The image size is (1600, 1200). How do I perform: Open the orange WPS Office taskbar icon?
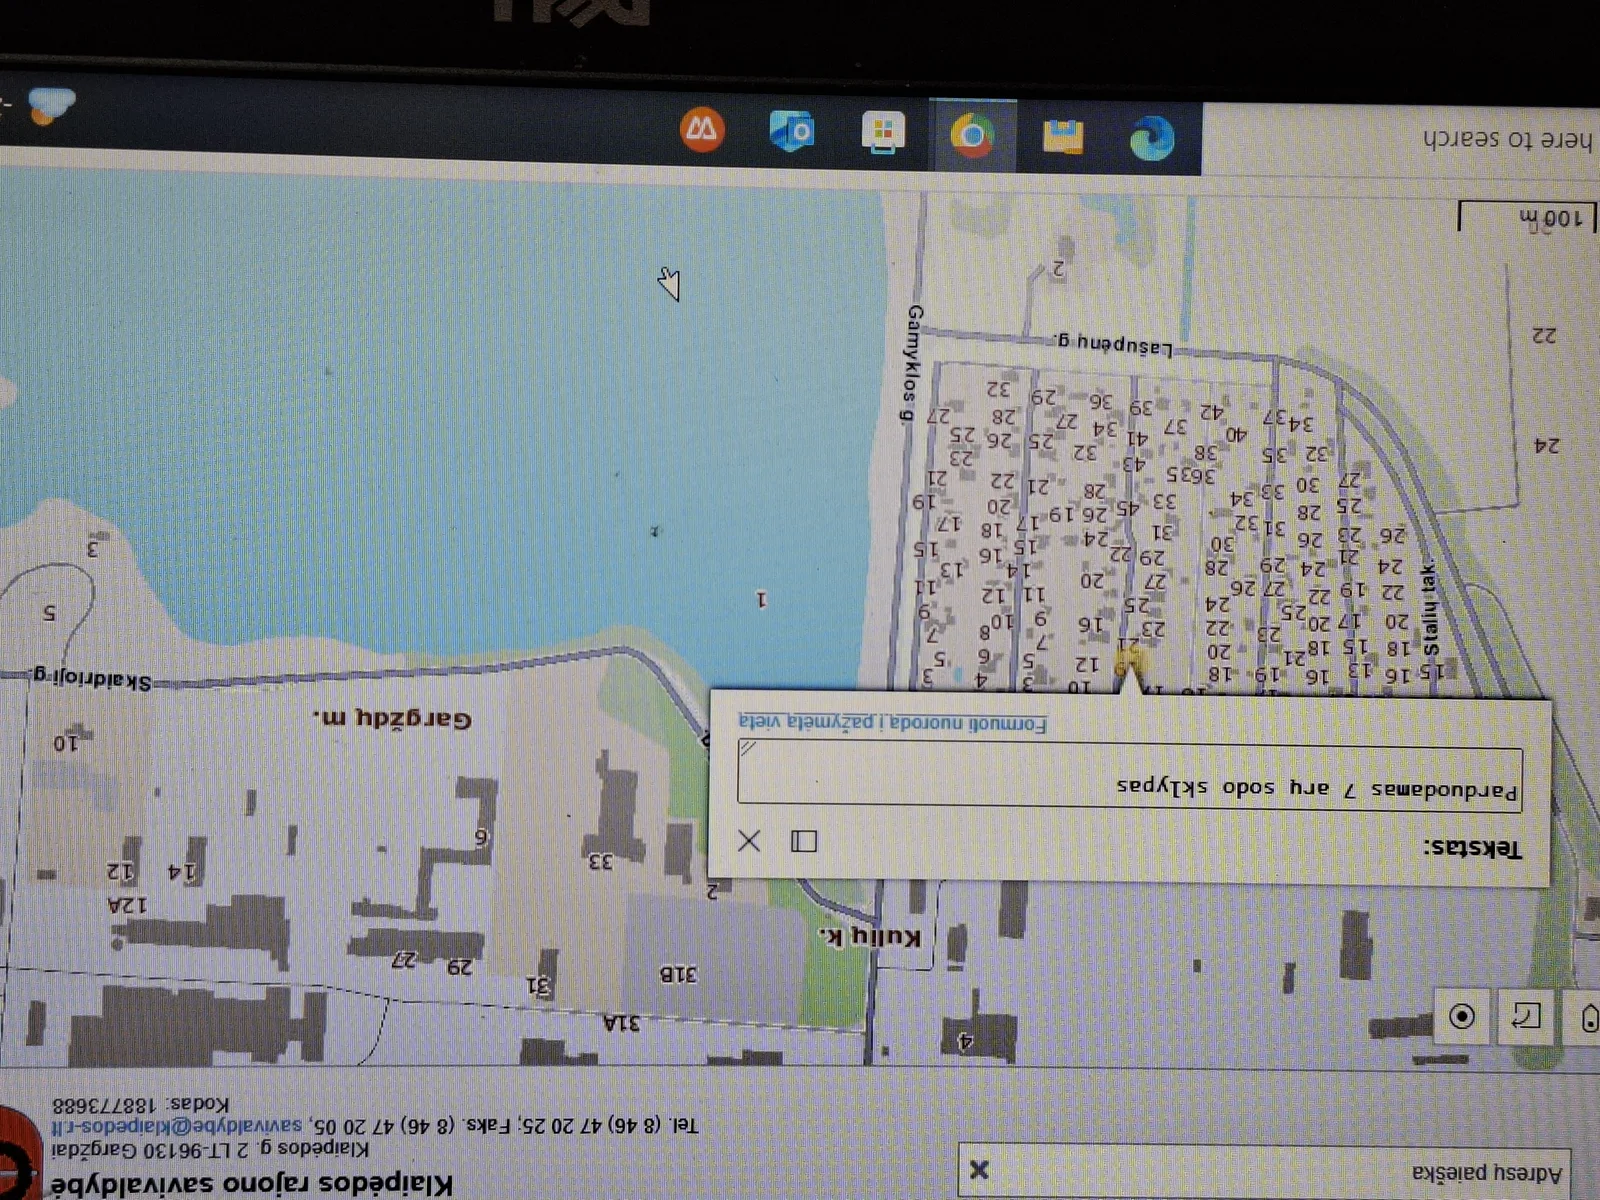point(702,129)
